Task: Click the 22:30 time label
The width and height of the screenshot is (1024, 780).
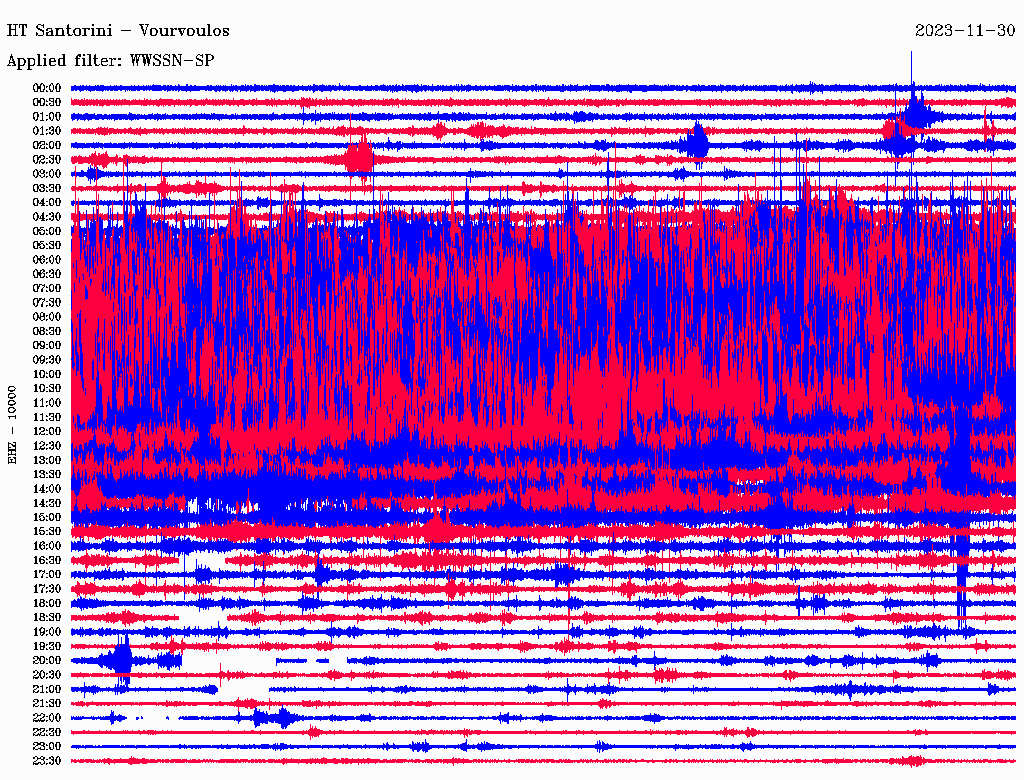Action: (x=47, y=732)
